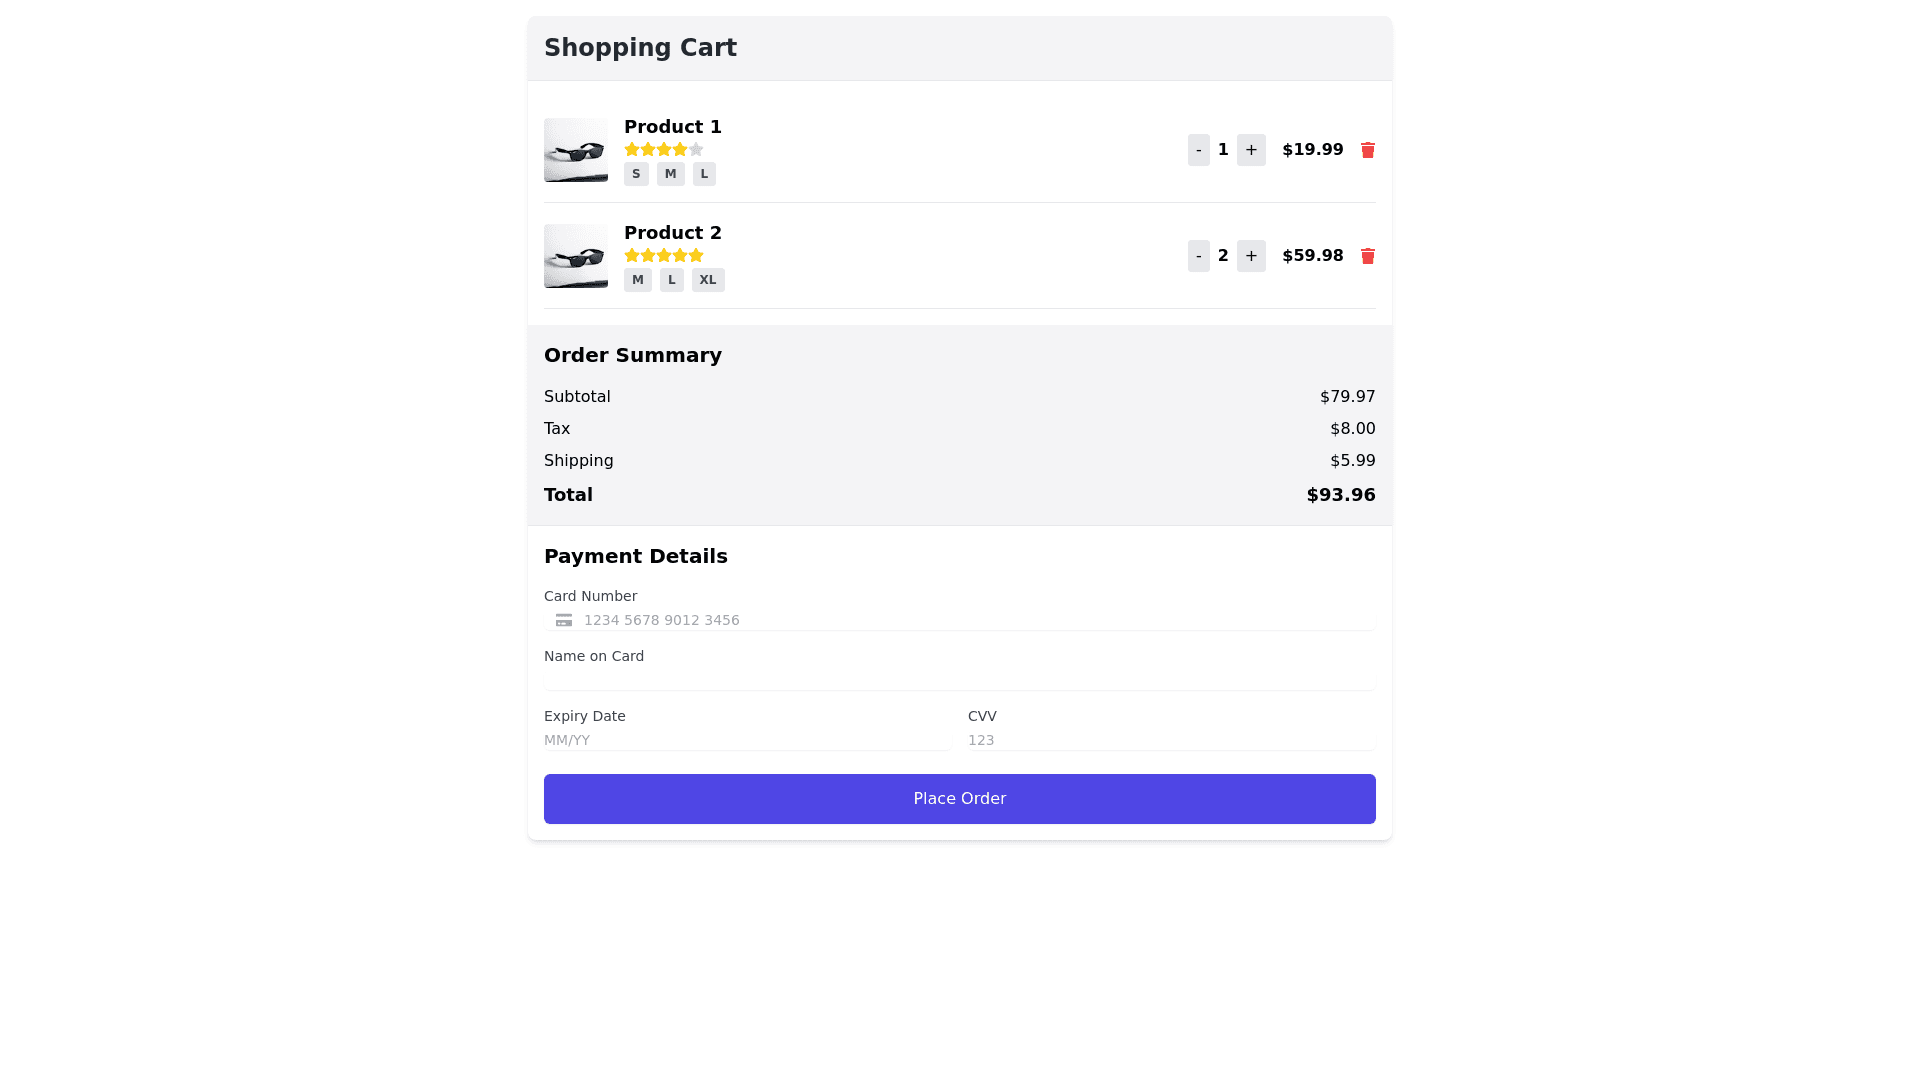The width and height of the screenshot is (1920, 1080).
Task: Pick size M for Product 2
Action: [637, 280]
